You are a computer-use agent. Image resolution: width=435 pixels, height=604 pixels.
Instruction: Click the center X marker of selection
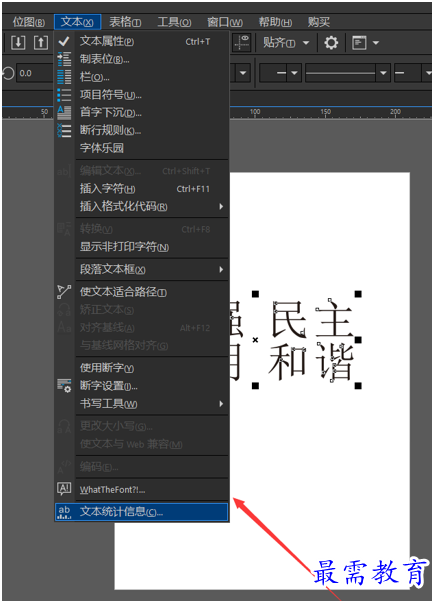tap(255, 340)
